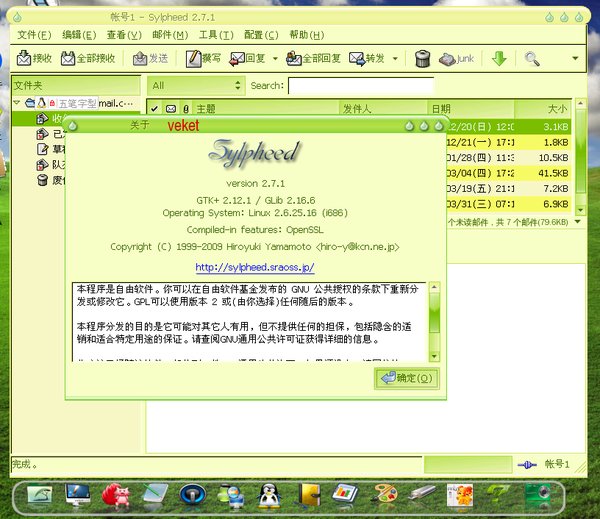600x519 pixels.
Task: Collapse the mail account tree node
Action: pyautogui.click(x=16, y=103)
